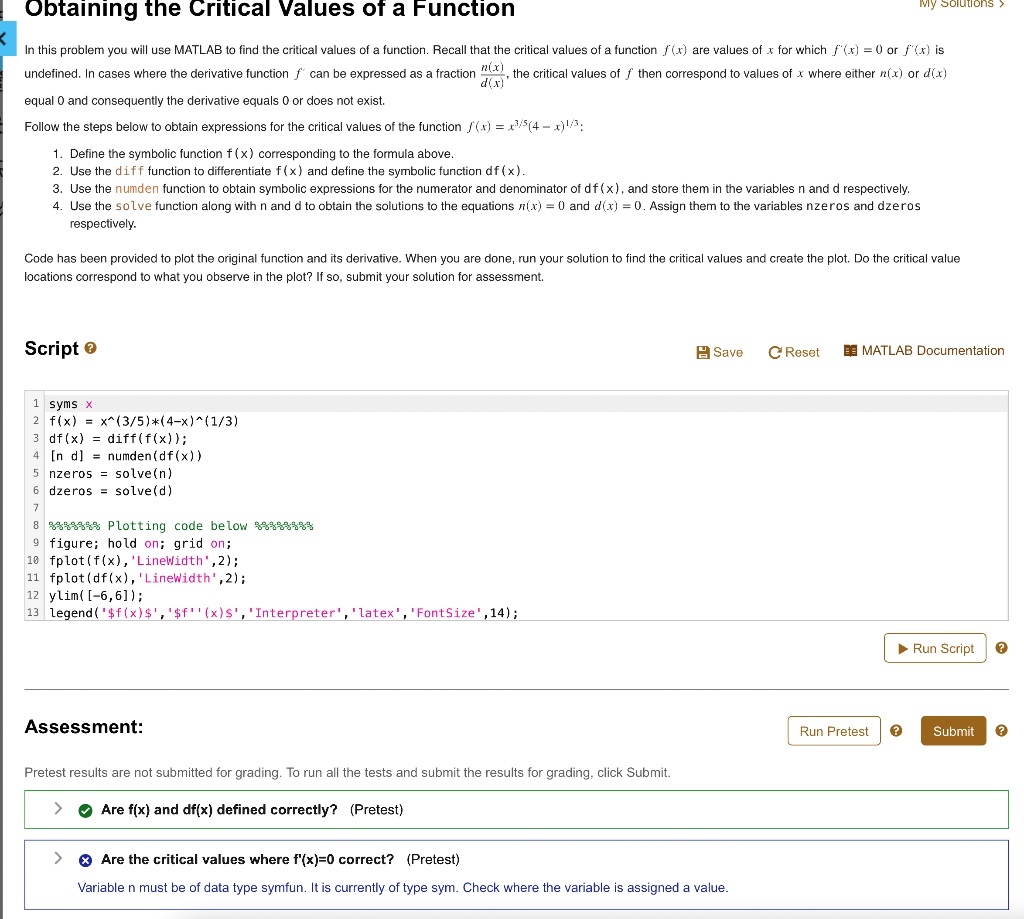1024x919 pixels.
Task: Expand the critical values pretest result
Action: (x=58, y=859)
